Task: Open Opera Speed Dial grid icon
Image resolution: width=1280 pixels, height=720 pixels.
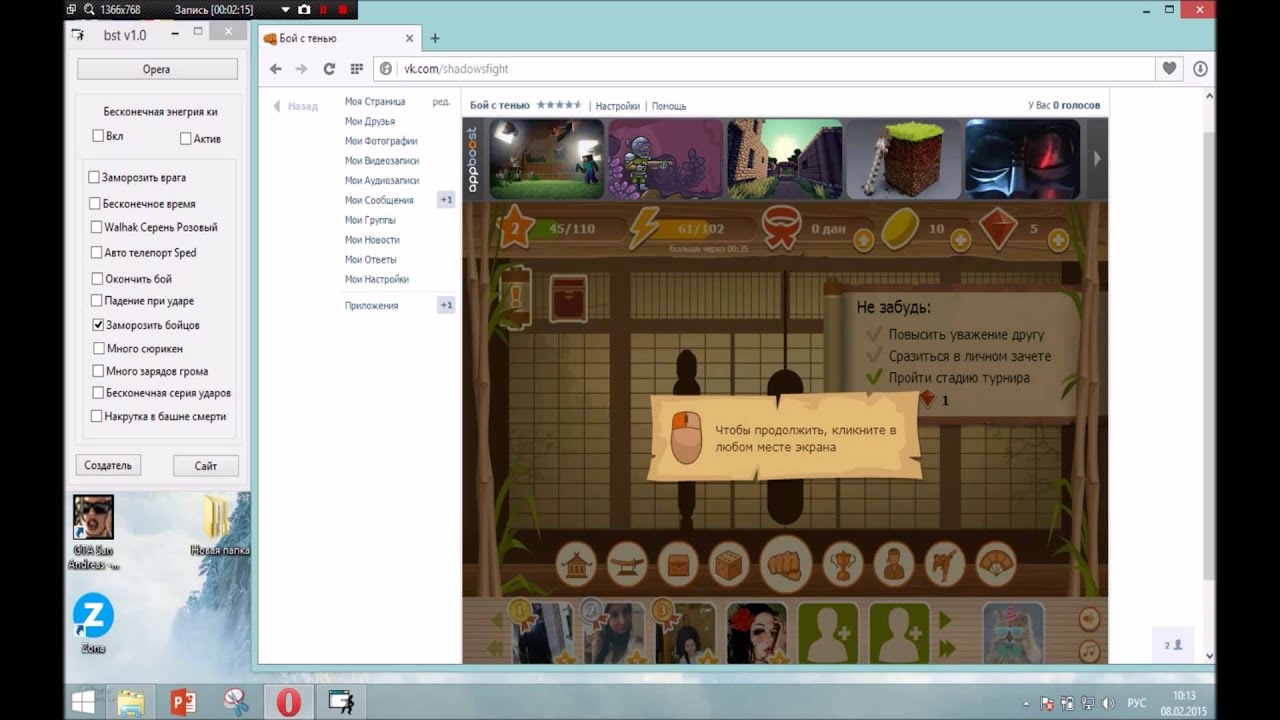Action: click(x=357, y=69)
